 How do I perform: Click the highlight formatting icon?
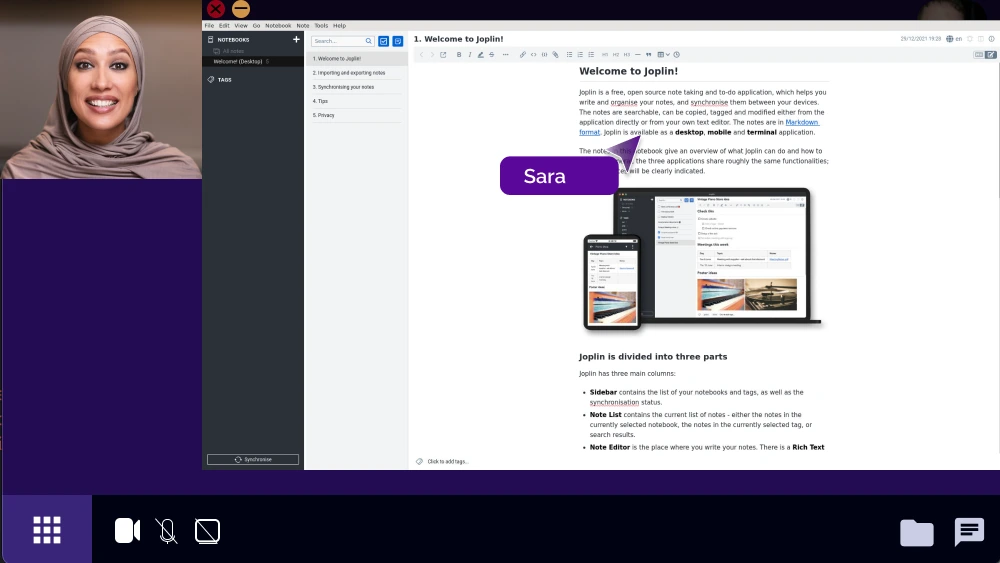click(x=480, y=55)
